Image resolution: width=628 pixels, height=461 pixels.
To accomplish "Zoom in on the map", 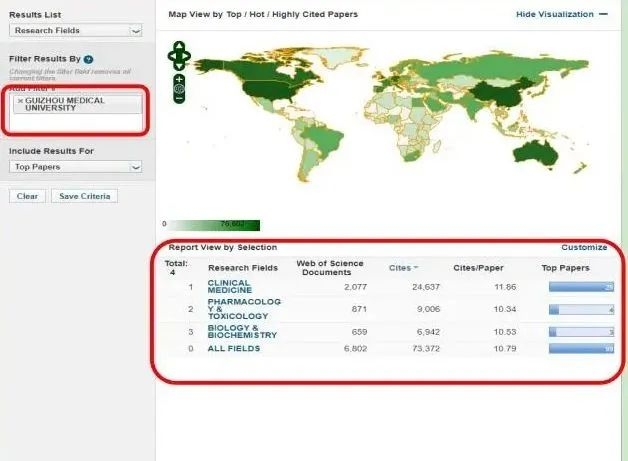I will [x=179, y=79].
